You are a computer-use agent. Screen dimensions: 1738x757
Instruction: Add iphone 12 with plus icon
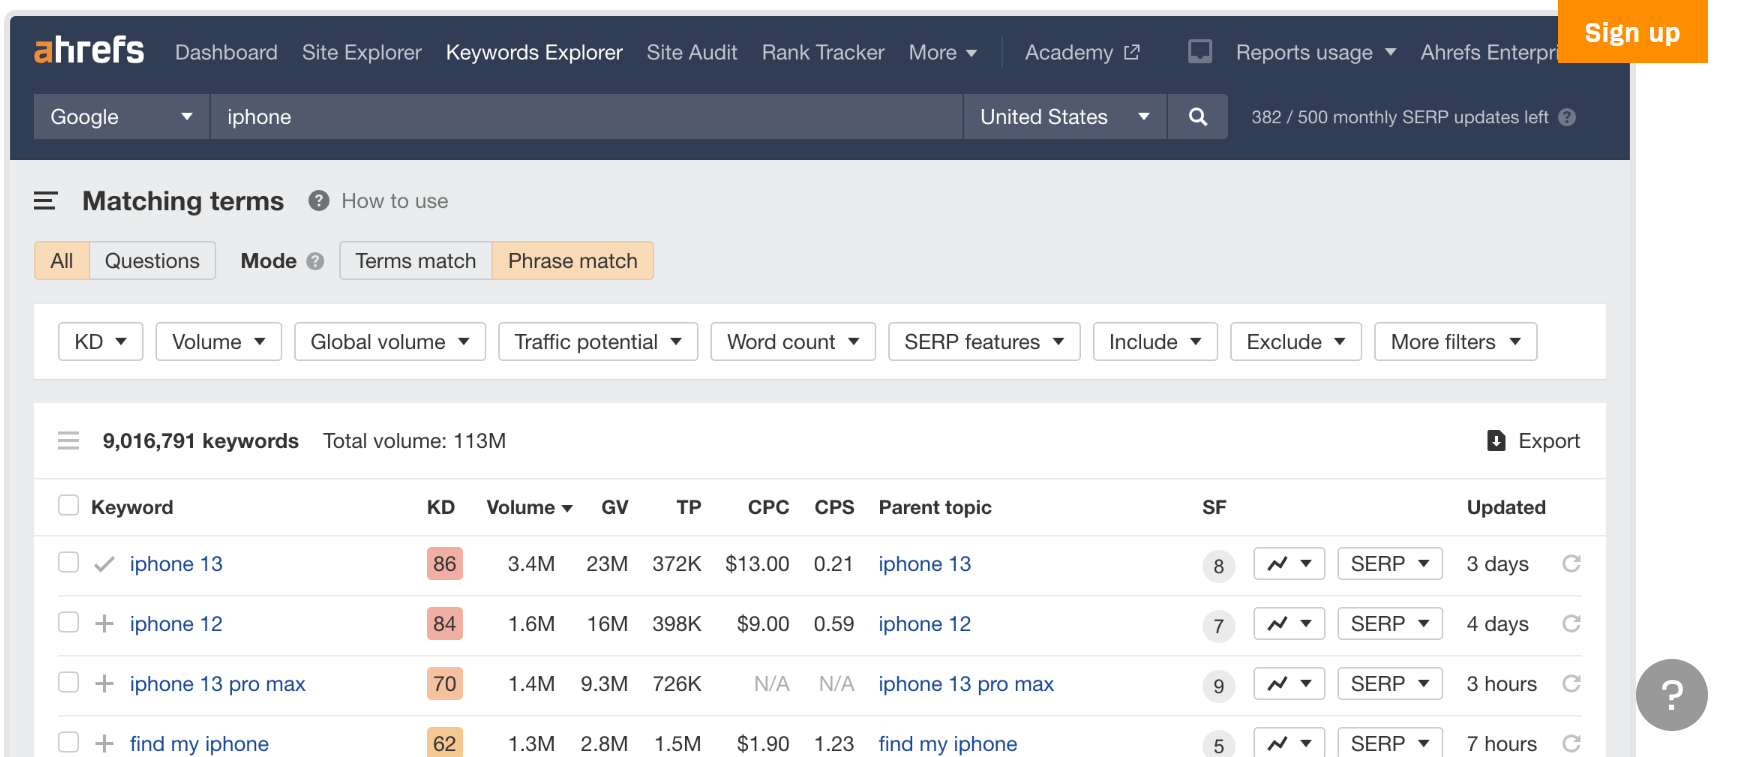click(x=104, y=624)
